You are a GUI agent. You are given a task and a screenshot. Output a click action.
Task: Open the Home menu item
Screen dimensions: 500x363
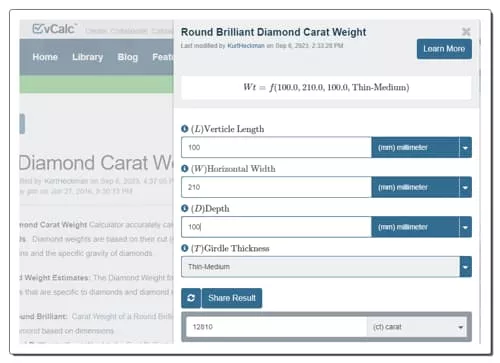pos(45,57)
